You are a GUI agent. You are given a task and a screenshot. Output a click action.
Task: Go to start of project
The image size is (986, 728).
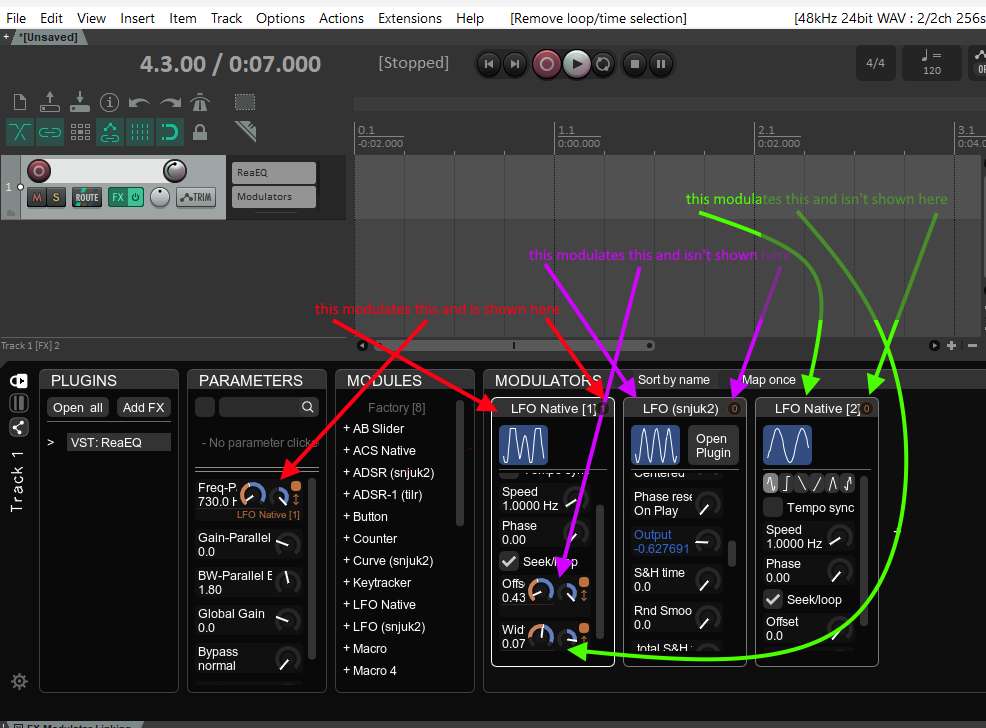[489, 63]
